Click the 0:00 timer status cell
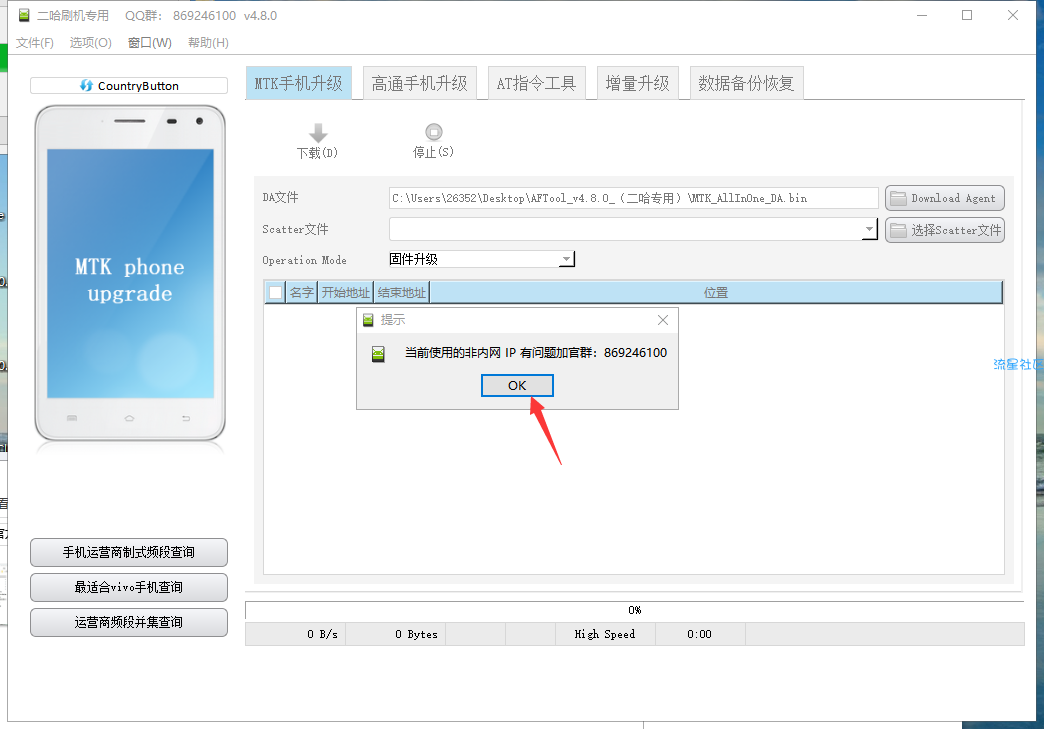The width and height of the screenshot is (1044, 729). pyautogui.click(x=700, y=634)
